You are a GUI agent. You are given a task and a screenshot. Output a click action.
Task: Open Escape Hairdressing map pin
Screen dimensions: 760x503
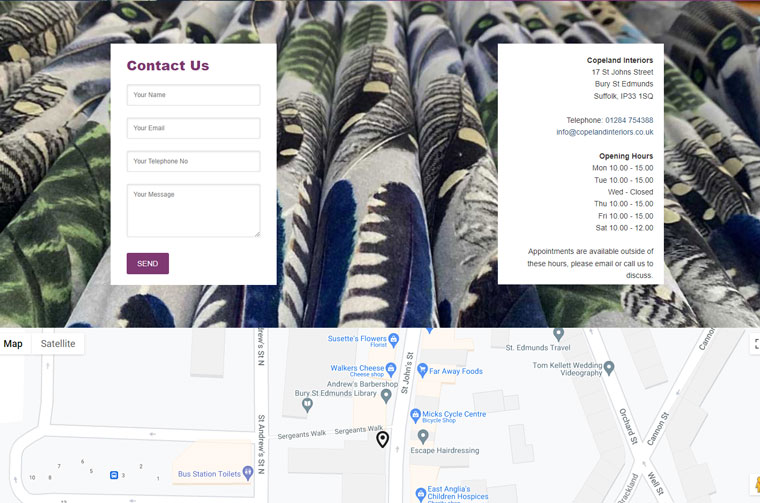click(423, 436)
